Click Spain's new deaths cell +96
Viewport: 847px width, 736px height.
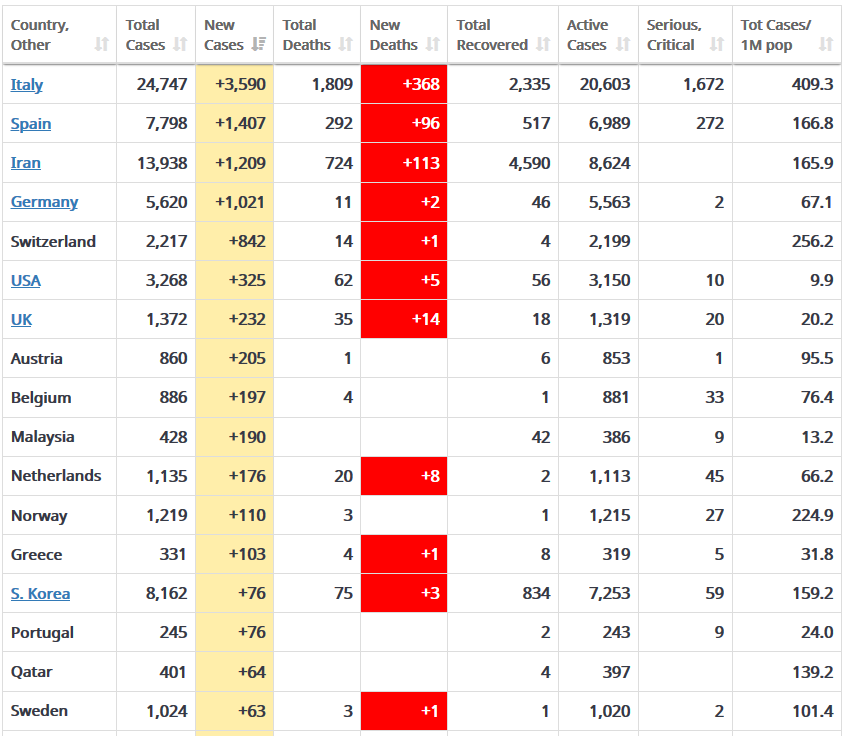click(x=404, y=123)
